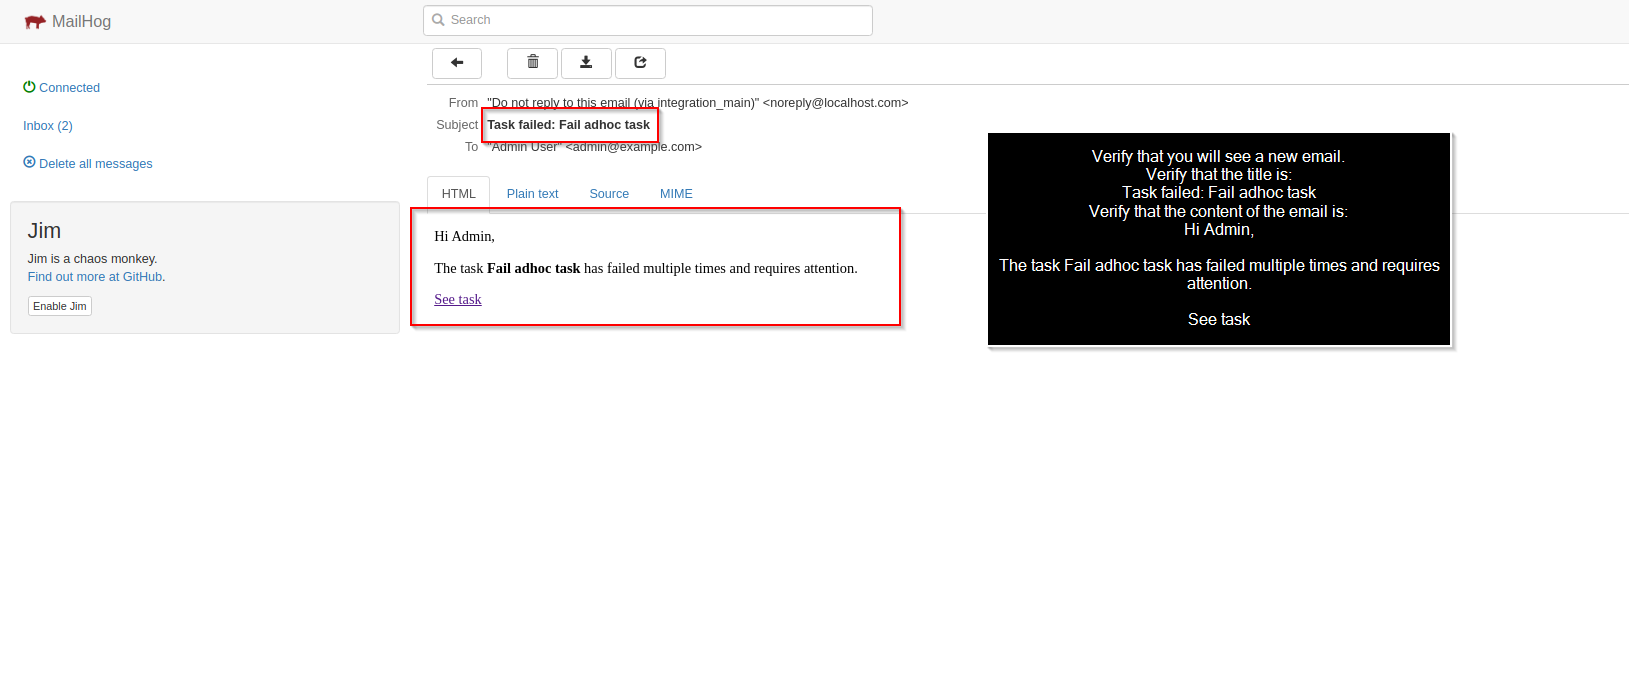Go back with the left arrow button

[x=457, y=63]
